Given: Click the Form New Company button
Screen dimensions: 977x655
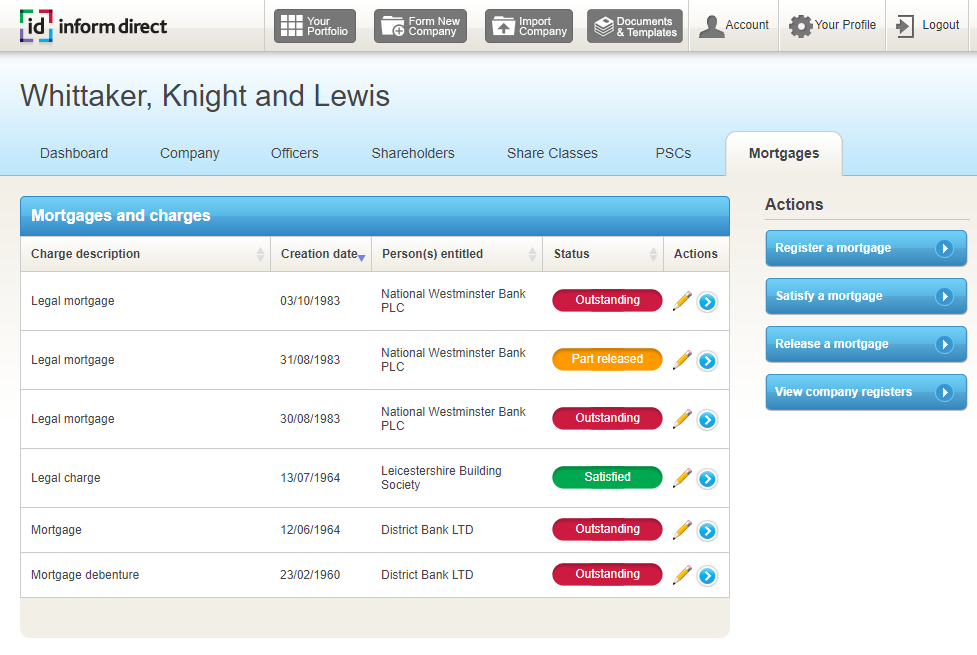Looking at the screenshot, I should pyautogui.click(x=420, y=26).
